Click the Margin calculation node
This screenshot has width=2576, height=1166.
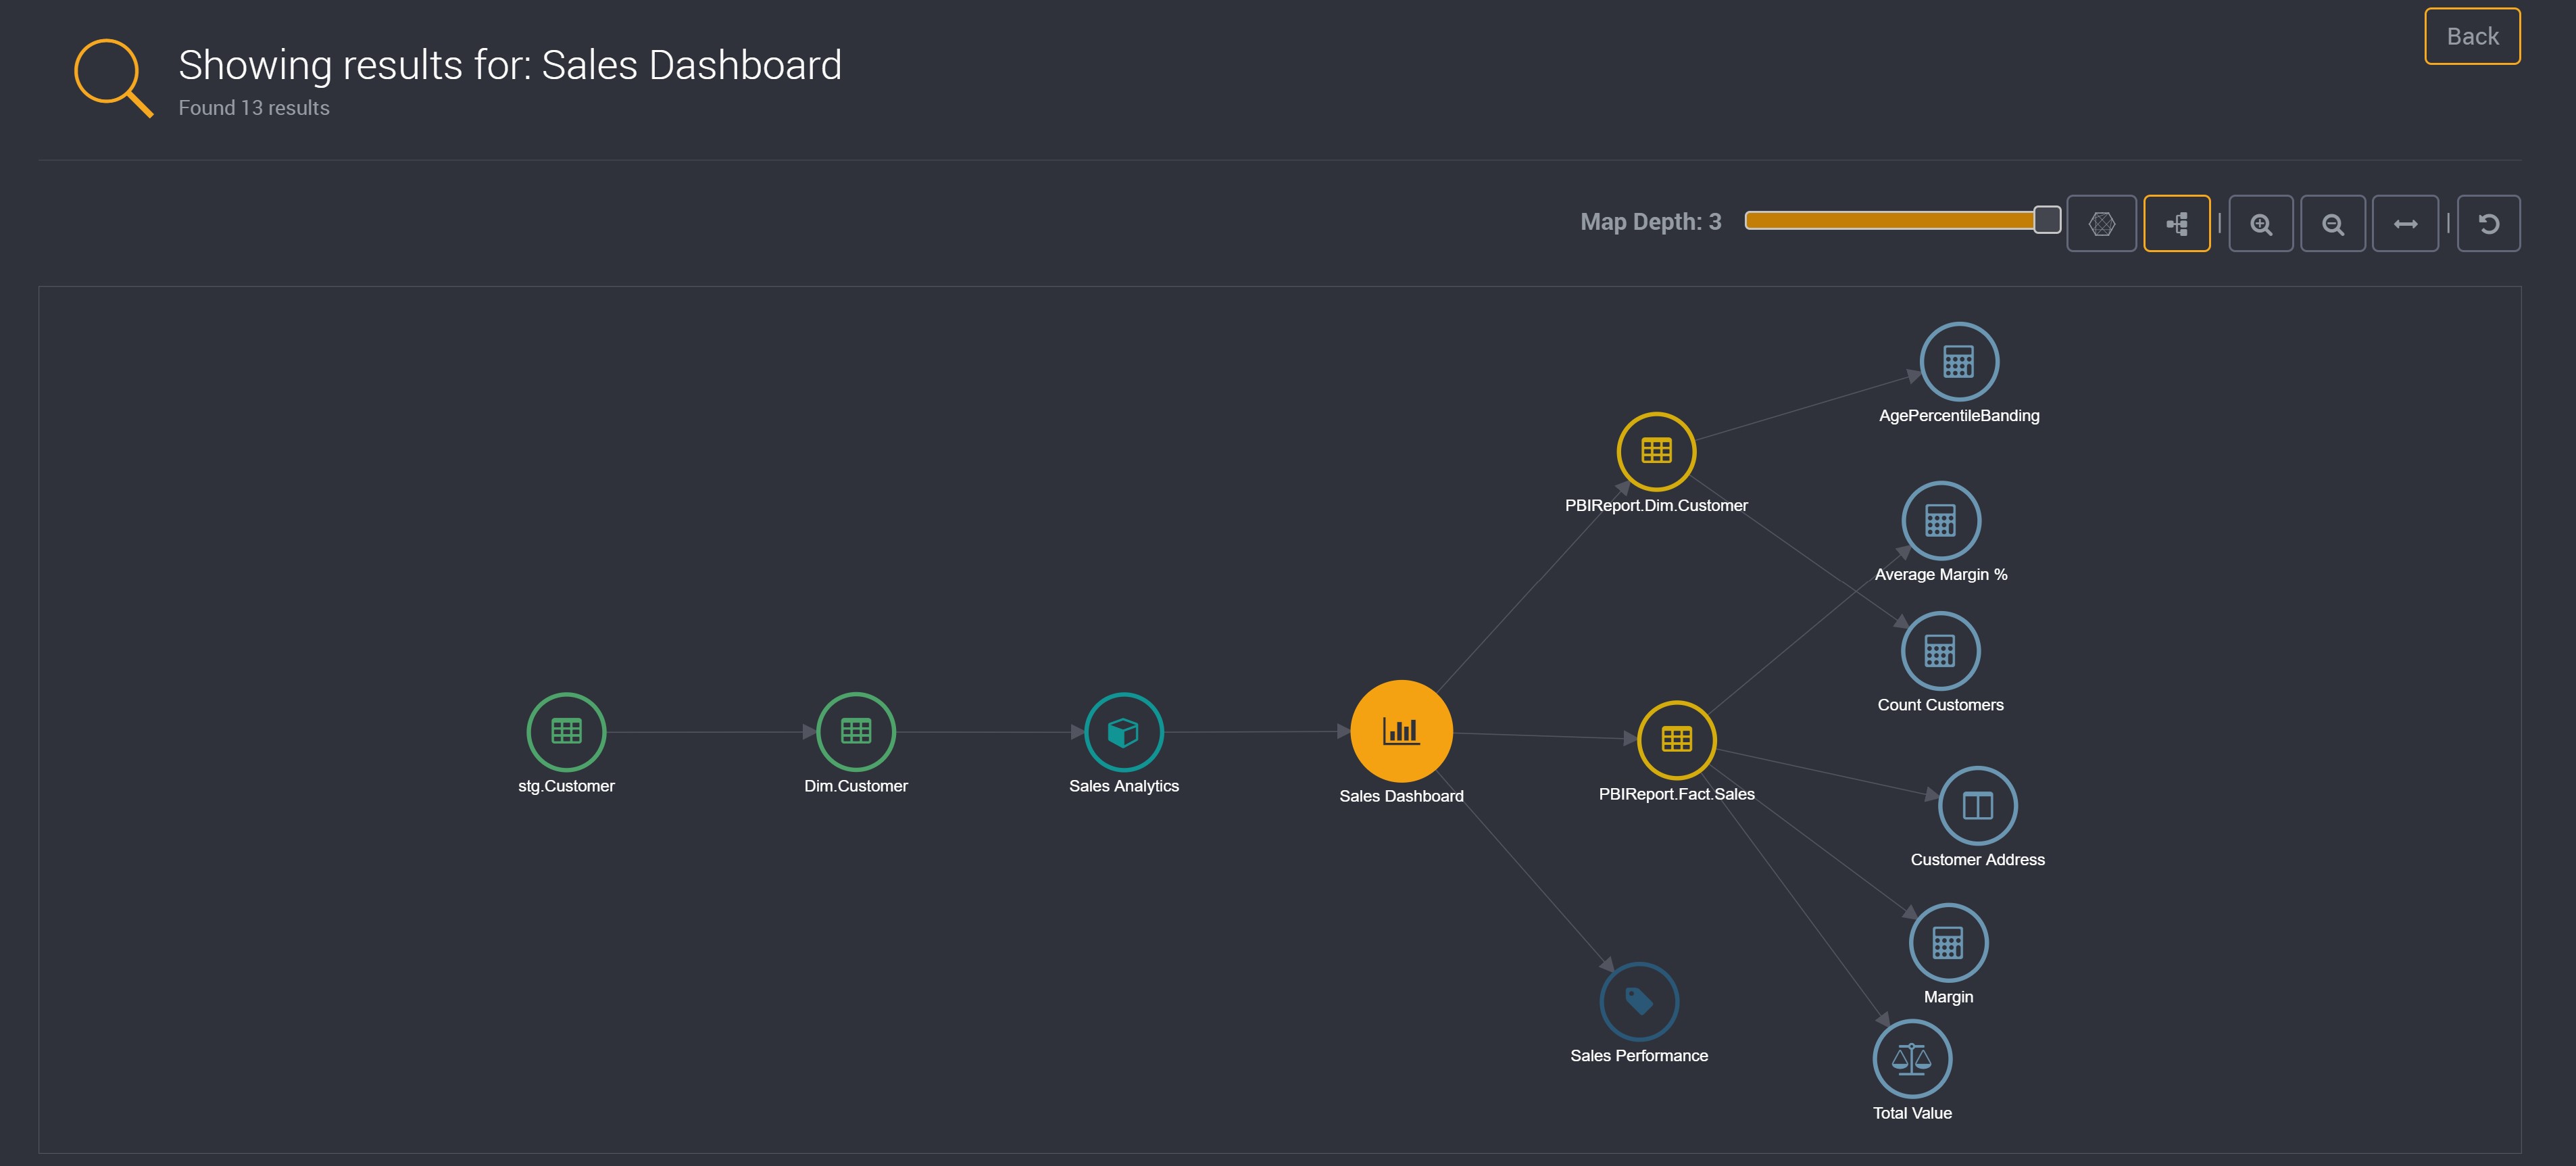[1948, 943]
